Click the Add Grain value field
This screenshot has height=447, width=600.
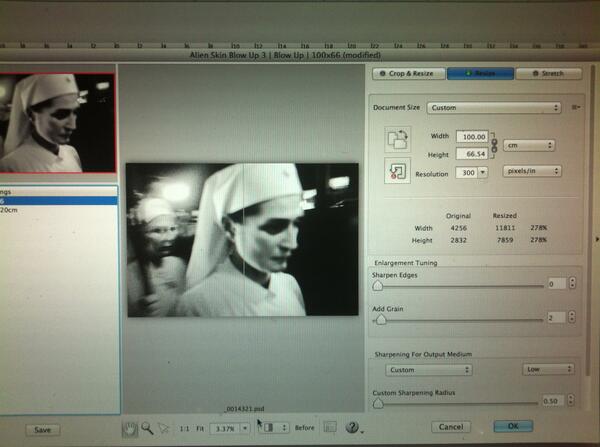coord(556,318)
